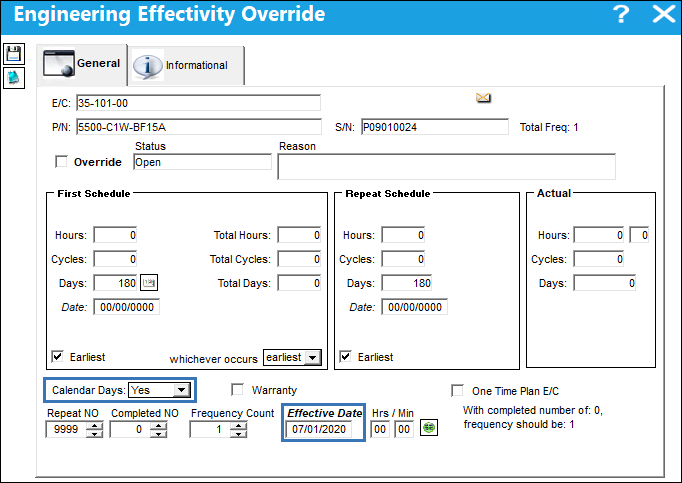The width and height of the screenshot is (682, 483).
Task: Click the notes book icon below Save
Action: (14, 78)
